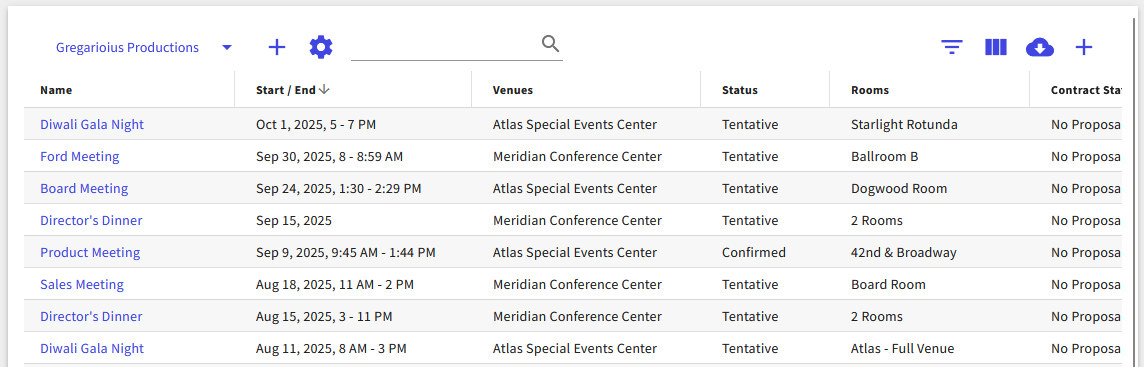Open the Gregarioius Productions dropdown
Viewport: 1144px width, 367px height.
(144, 47)
